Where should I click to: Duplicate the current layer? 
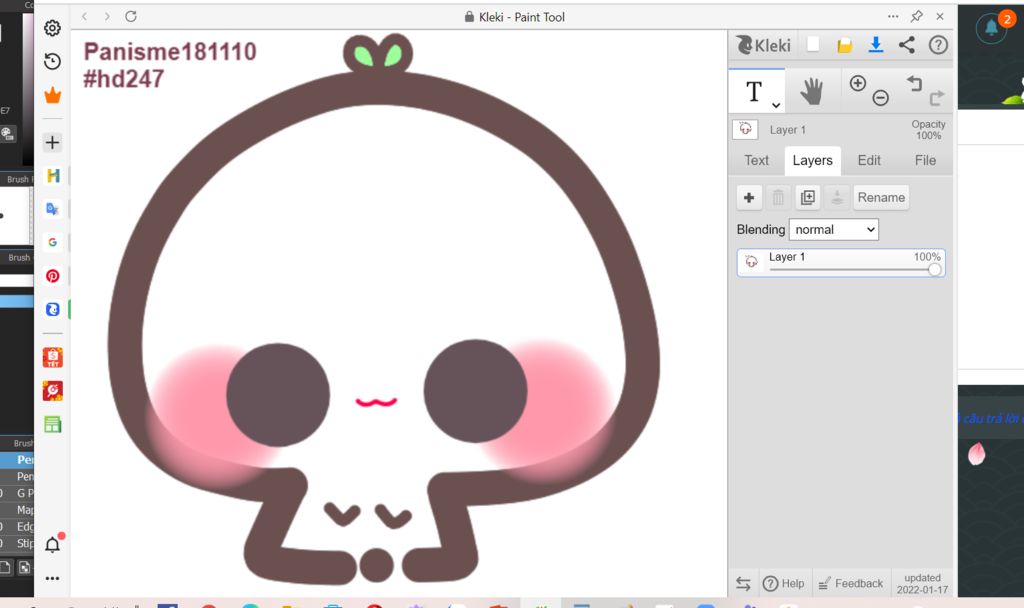pos(808,197)
